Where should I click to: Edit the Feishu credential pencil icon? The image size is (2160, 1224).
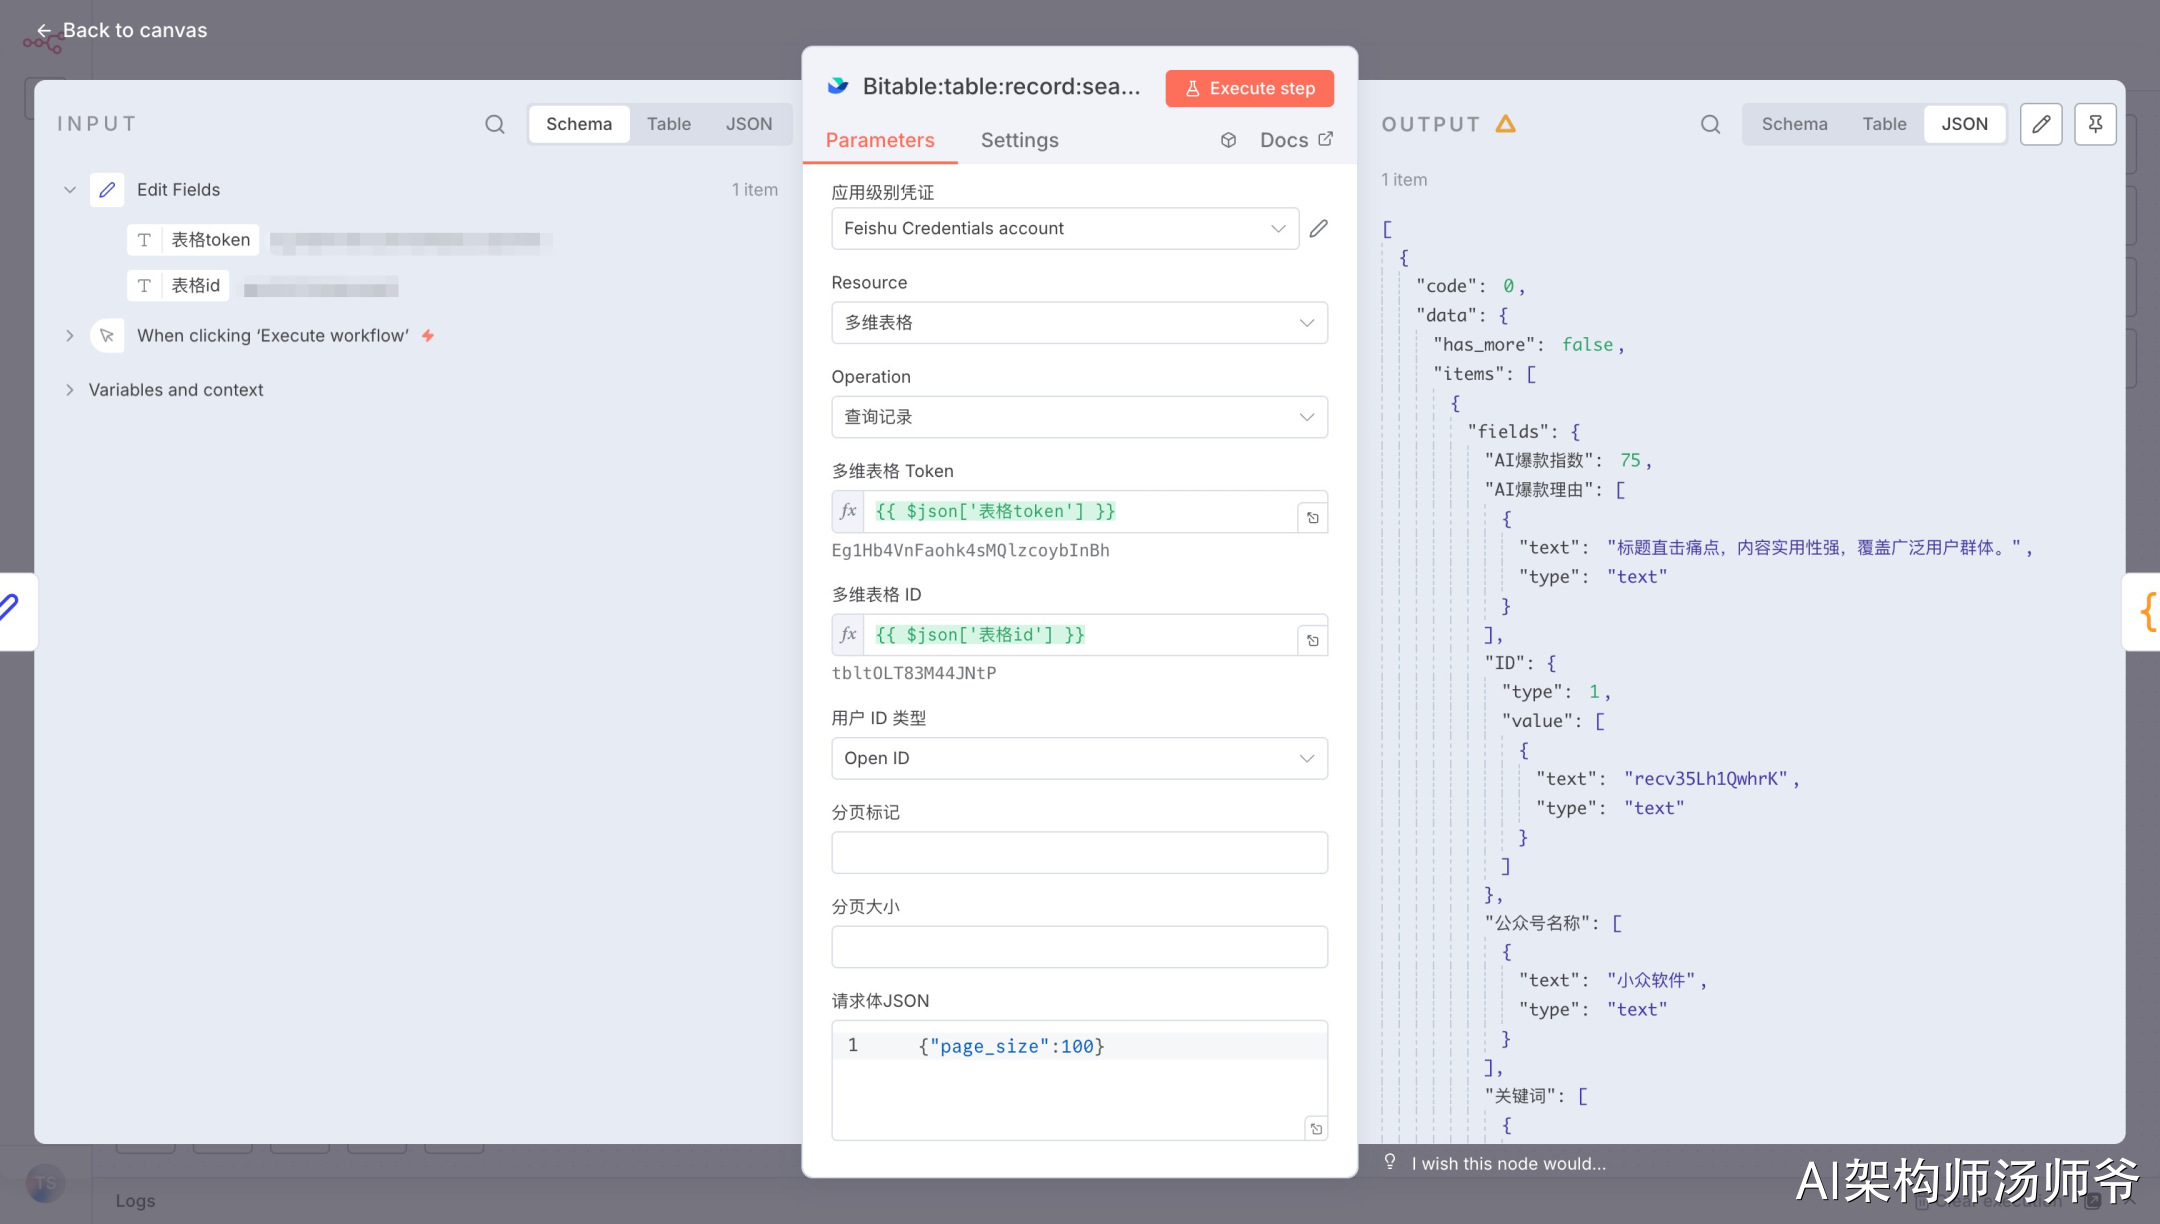[1319, 229]
